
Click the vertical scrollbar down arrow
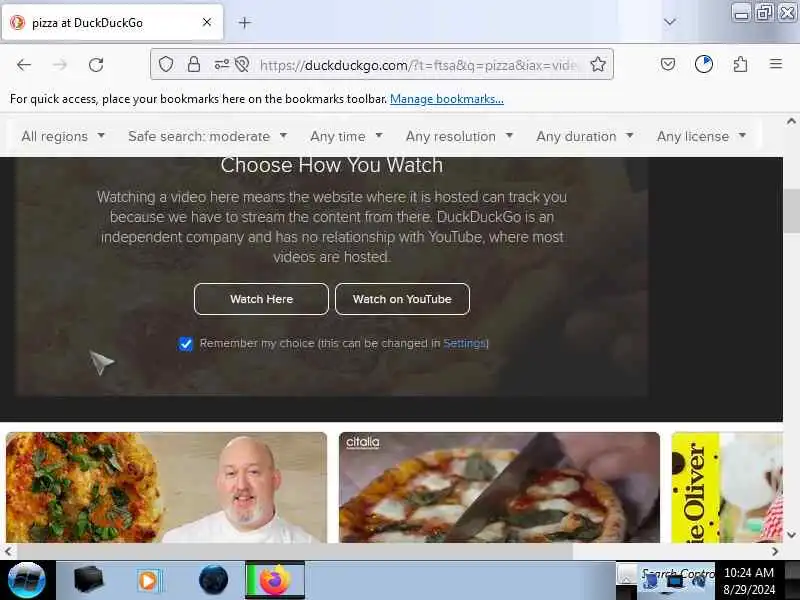tap(791, 535)
